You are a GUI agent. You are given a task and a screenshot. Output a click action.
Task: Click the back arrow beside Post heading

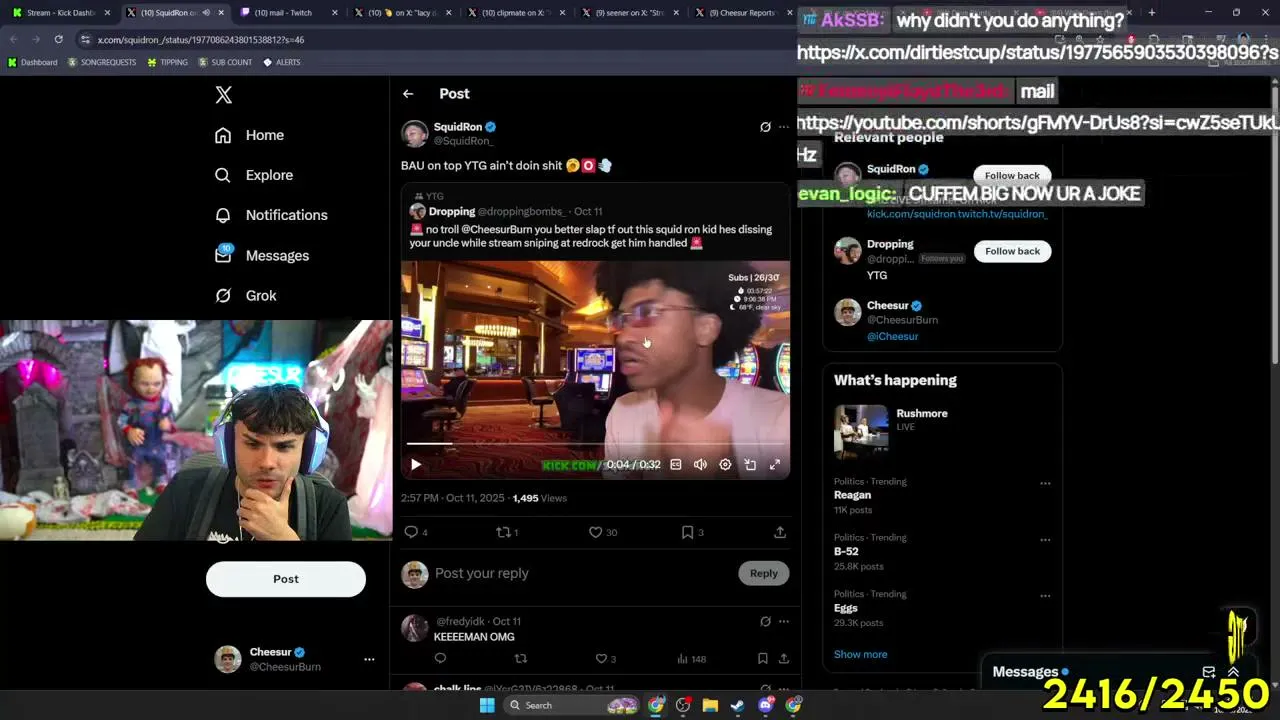(408, 94)
